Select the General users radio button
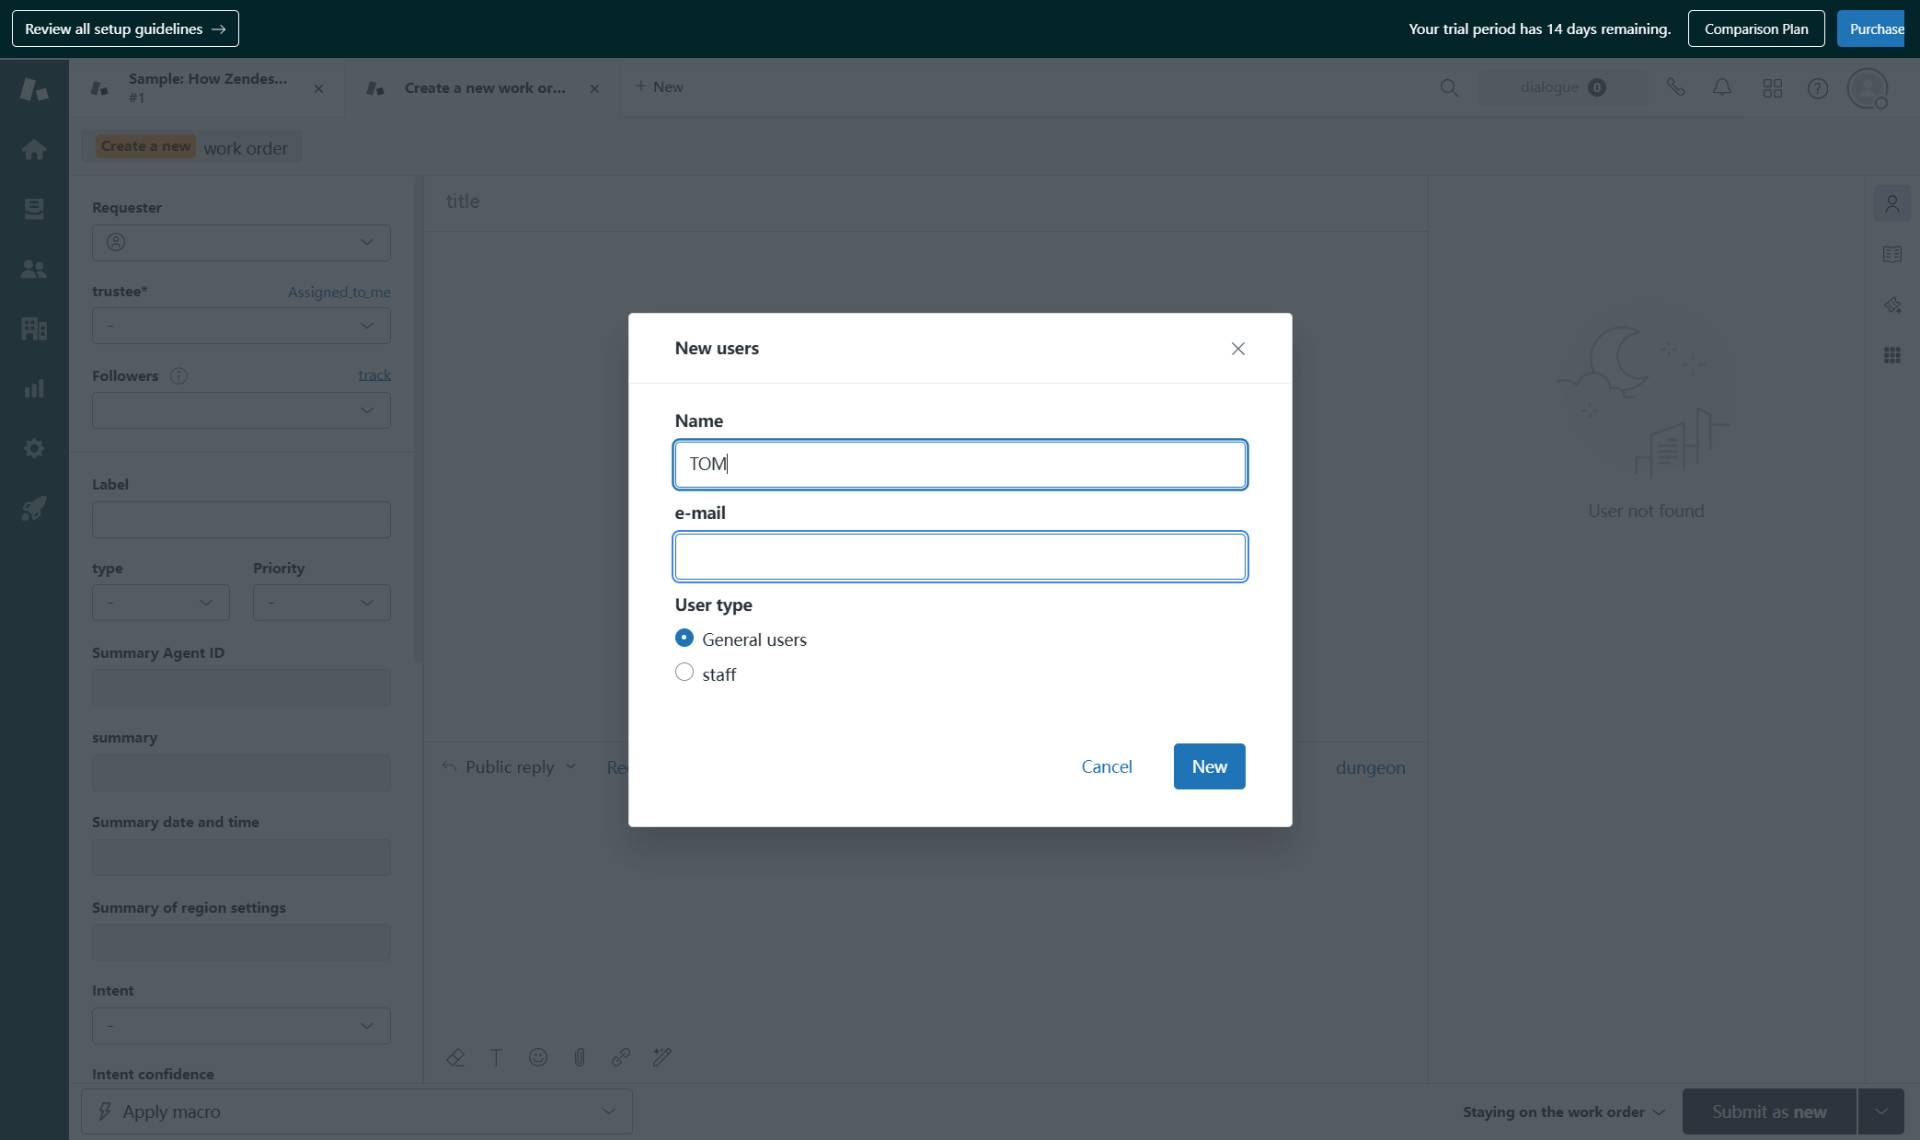This screenshot has height=1140, width=1920. (x=684, y=638)
